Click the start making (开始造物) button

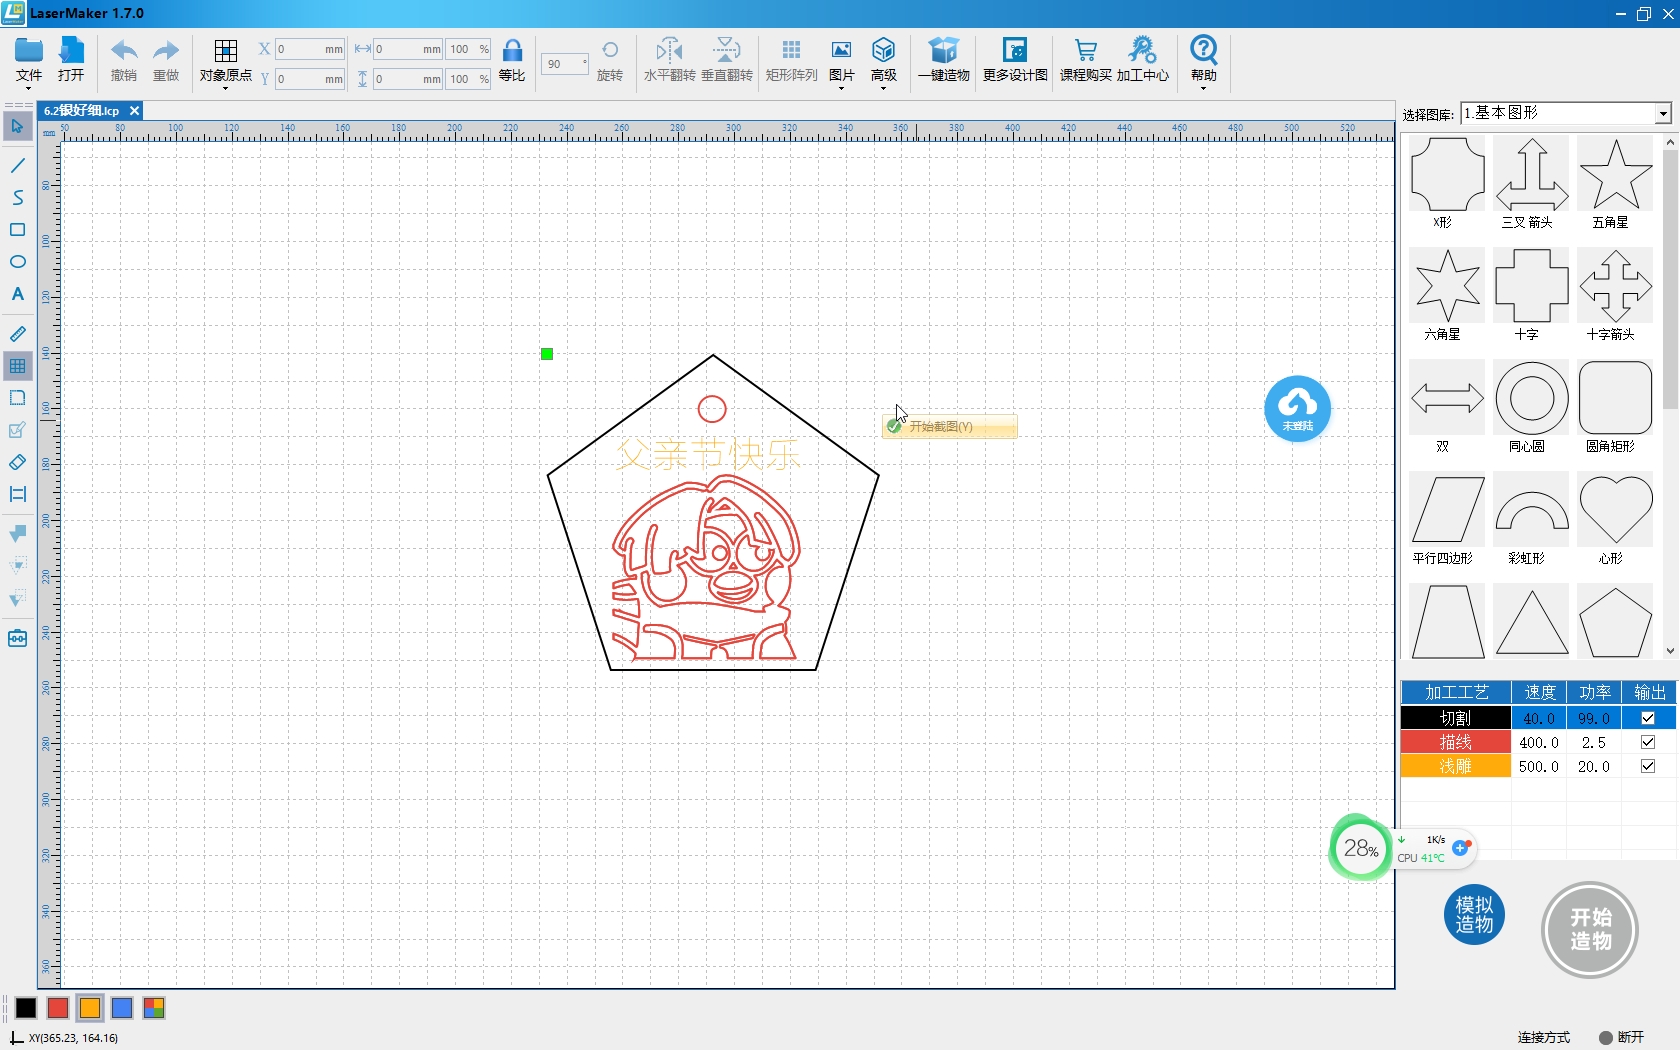(1590, 930)
